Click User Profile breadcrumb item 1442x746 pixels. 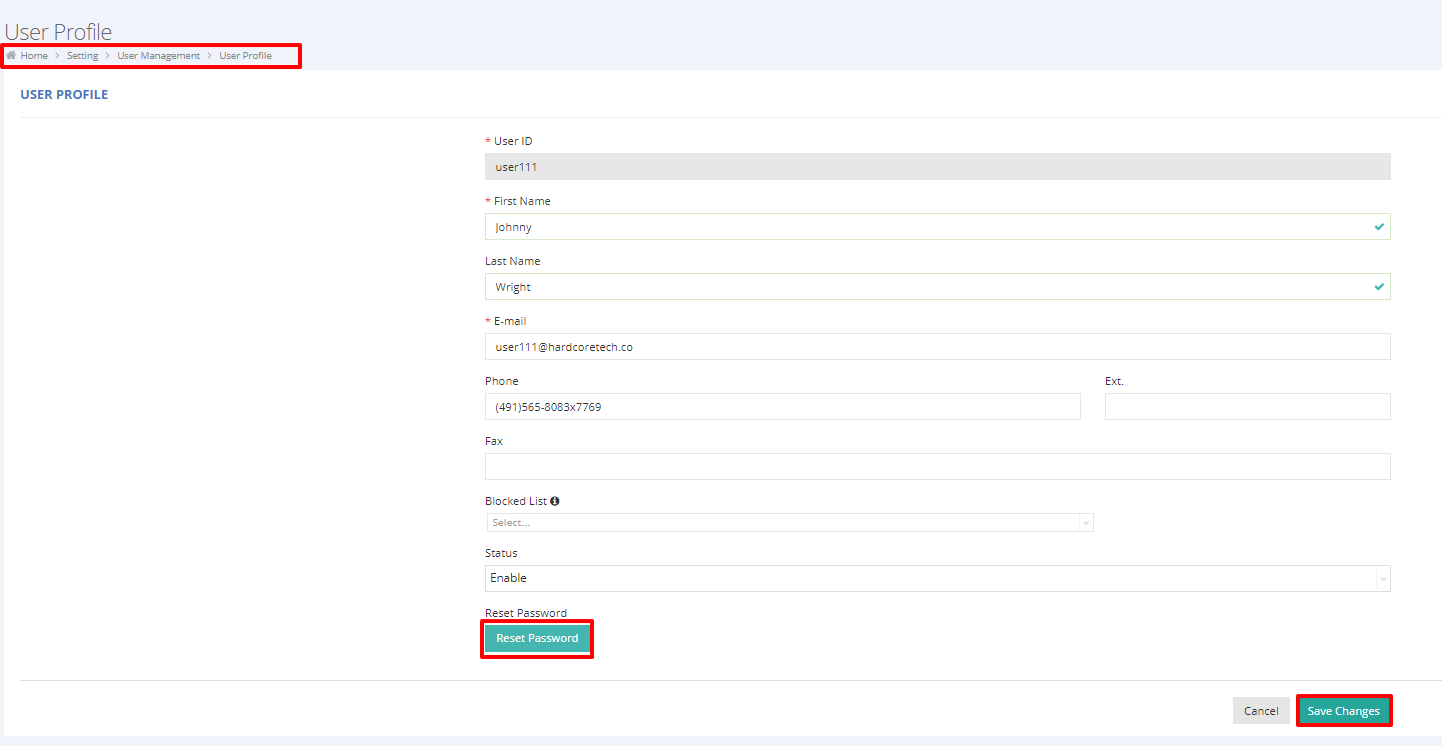coord(245,56)
